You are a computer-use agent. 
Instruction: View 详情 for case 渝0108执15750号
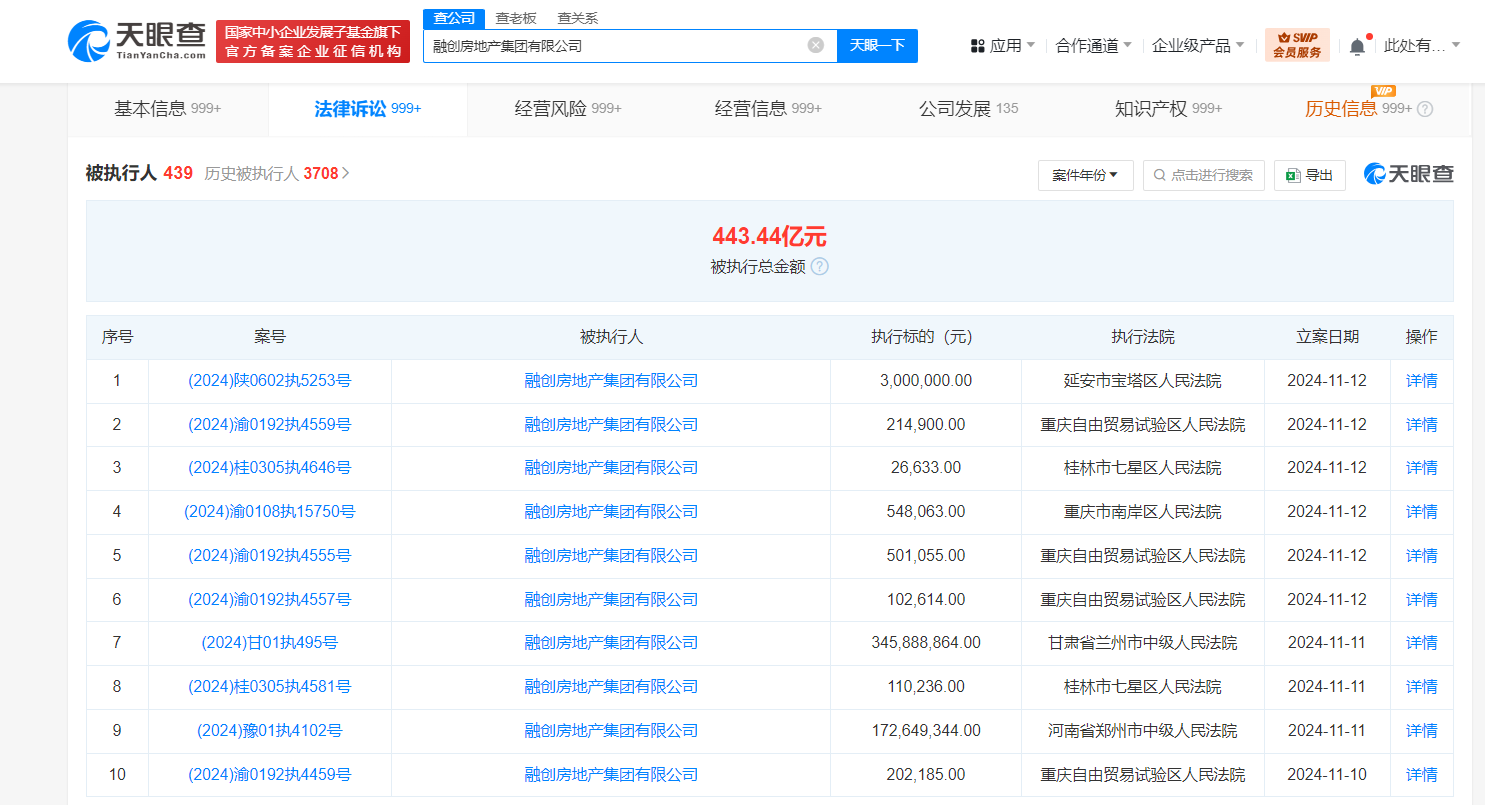[x=1421, y=512]
